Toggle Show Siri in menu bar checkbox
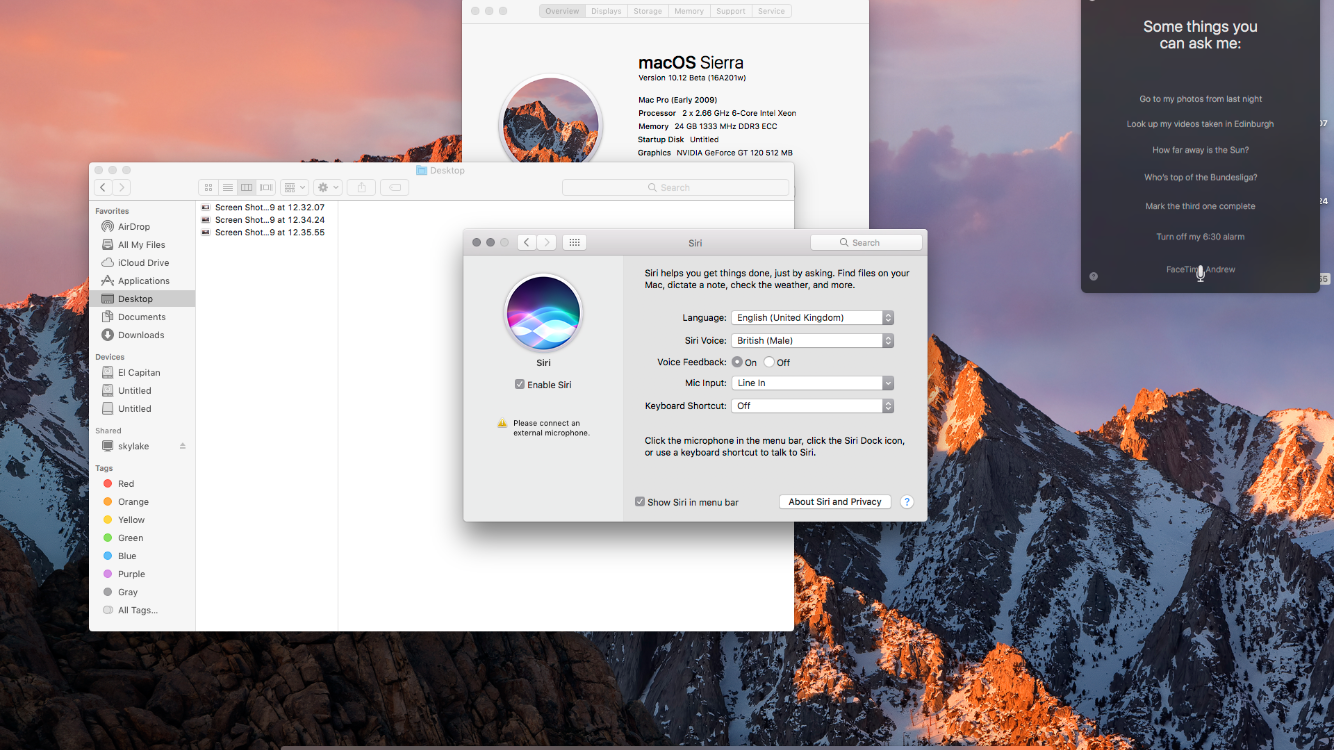This screenshot has width=1334, height=750. pyautogui.click(x=640, y=502)
